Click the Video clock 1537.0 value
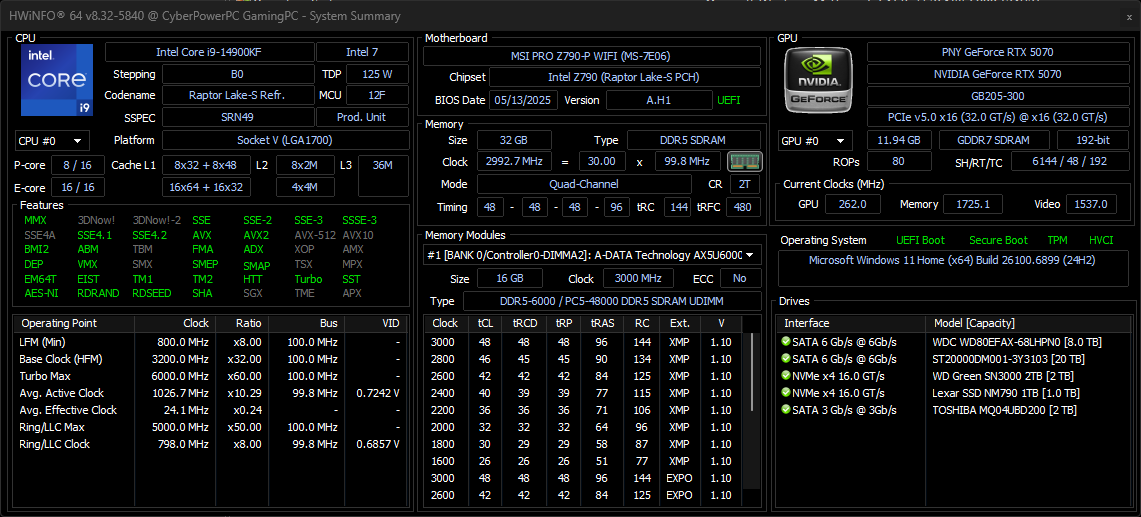This screenshot has height=517, width=1141. (1092, 204)
